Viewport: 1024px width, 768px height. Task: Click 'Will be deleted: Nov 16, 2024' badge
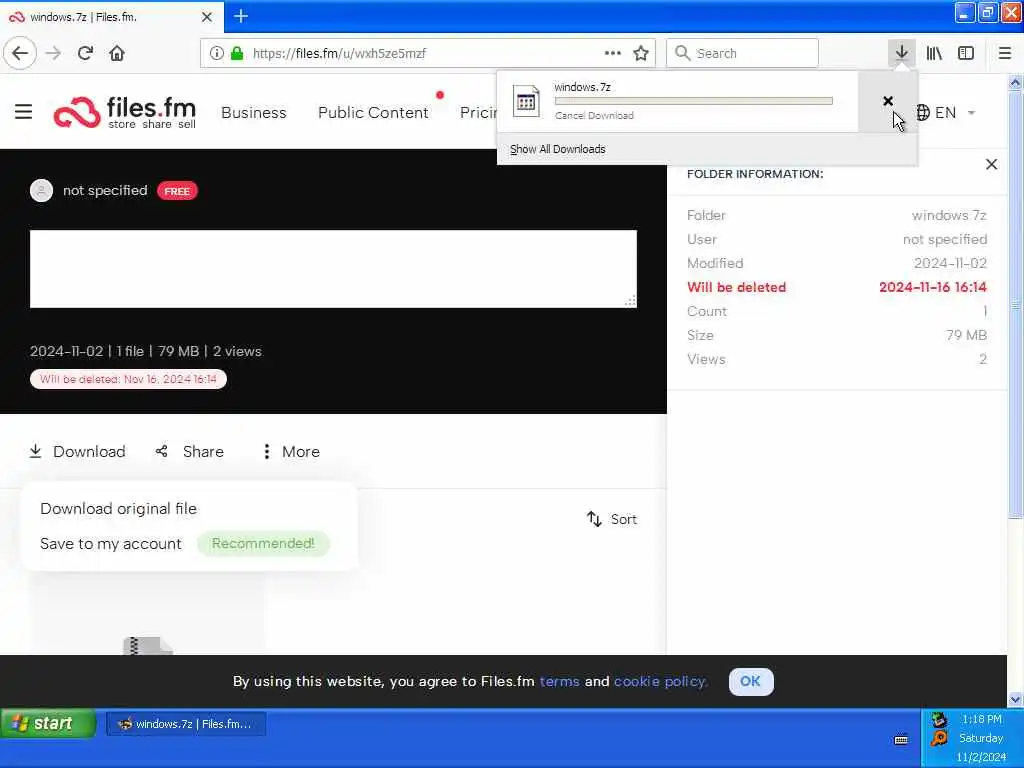click(x=128, y=379)
